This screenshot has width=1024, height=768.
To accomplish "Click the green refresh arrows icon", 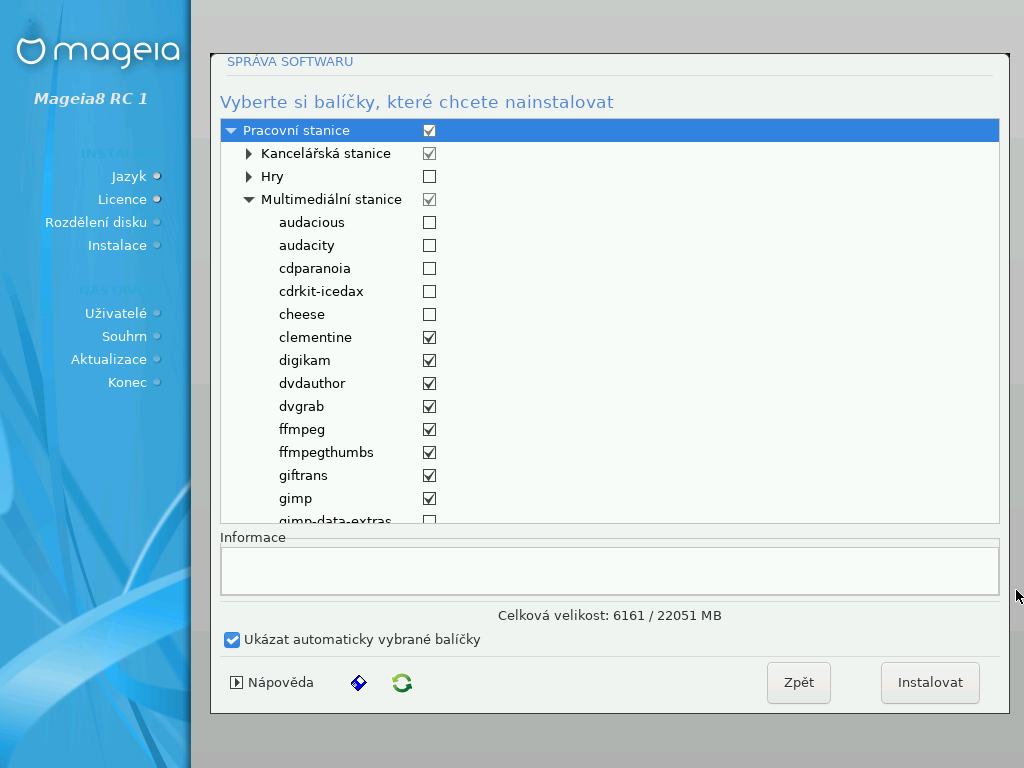I will pos(402,683).
